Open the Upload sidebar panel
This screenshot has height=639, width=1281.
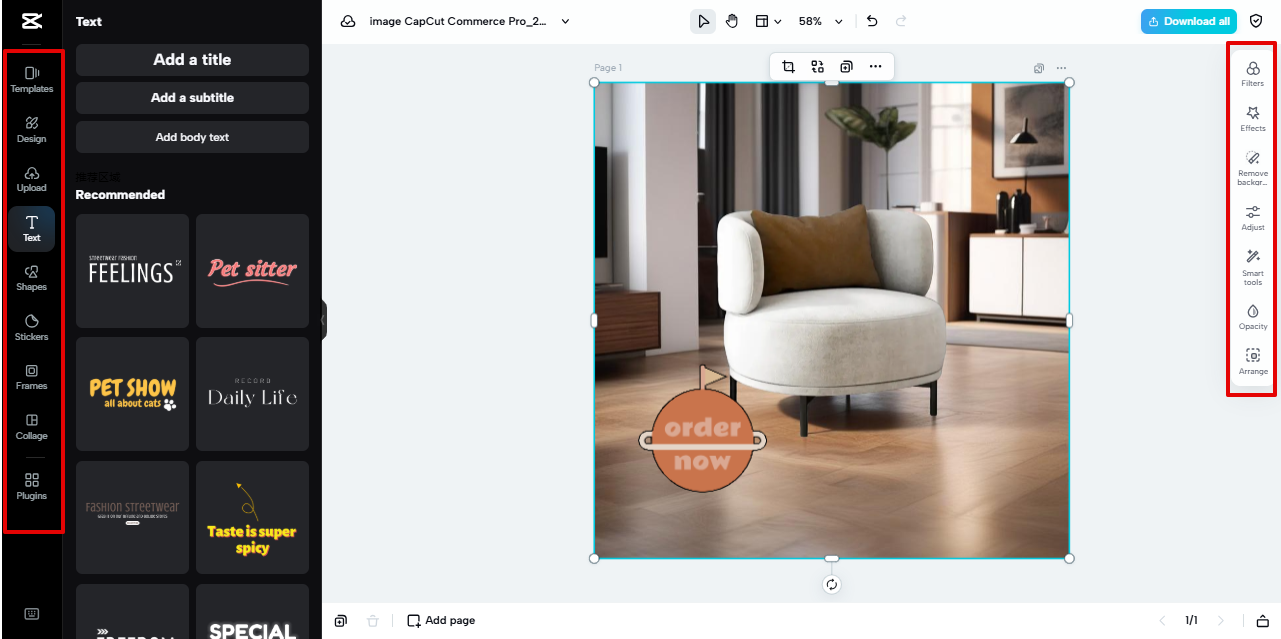(x=31, y=179)
